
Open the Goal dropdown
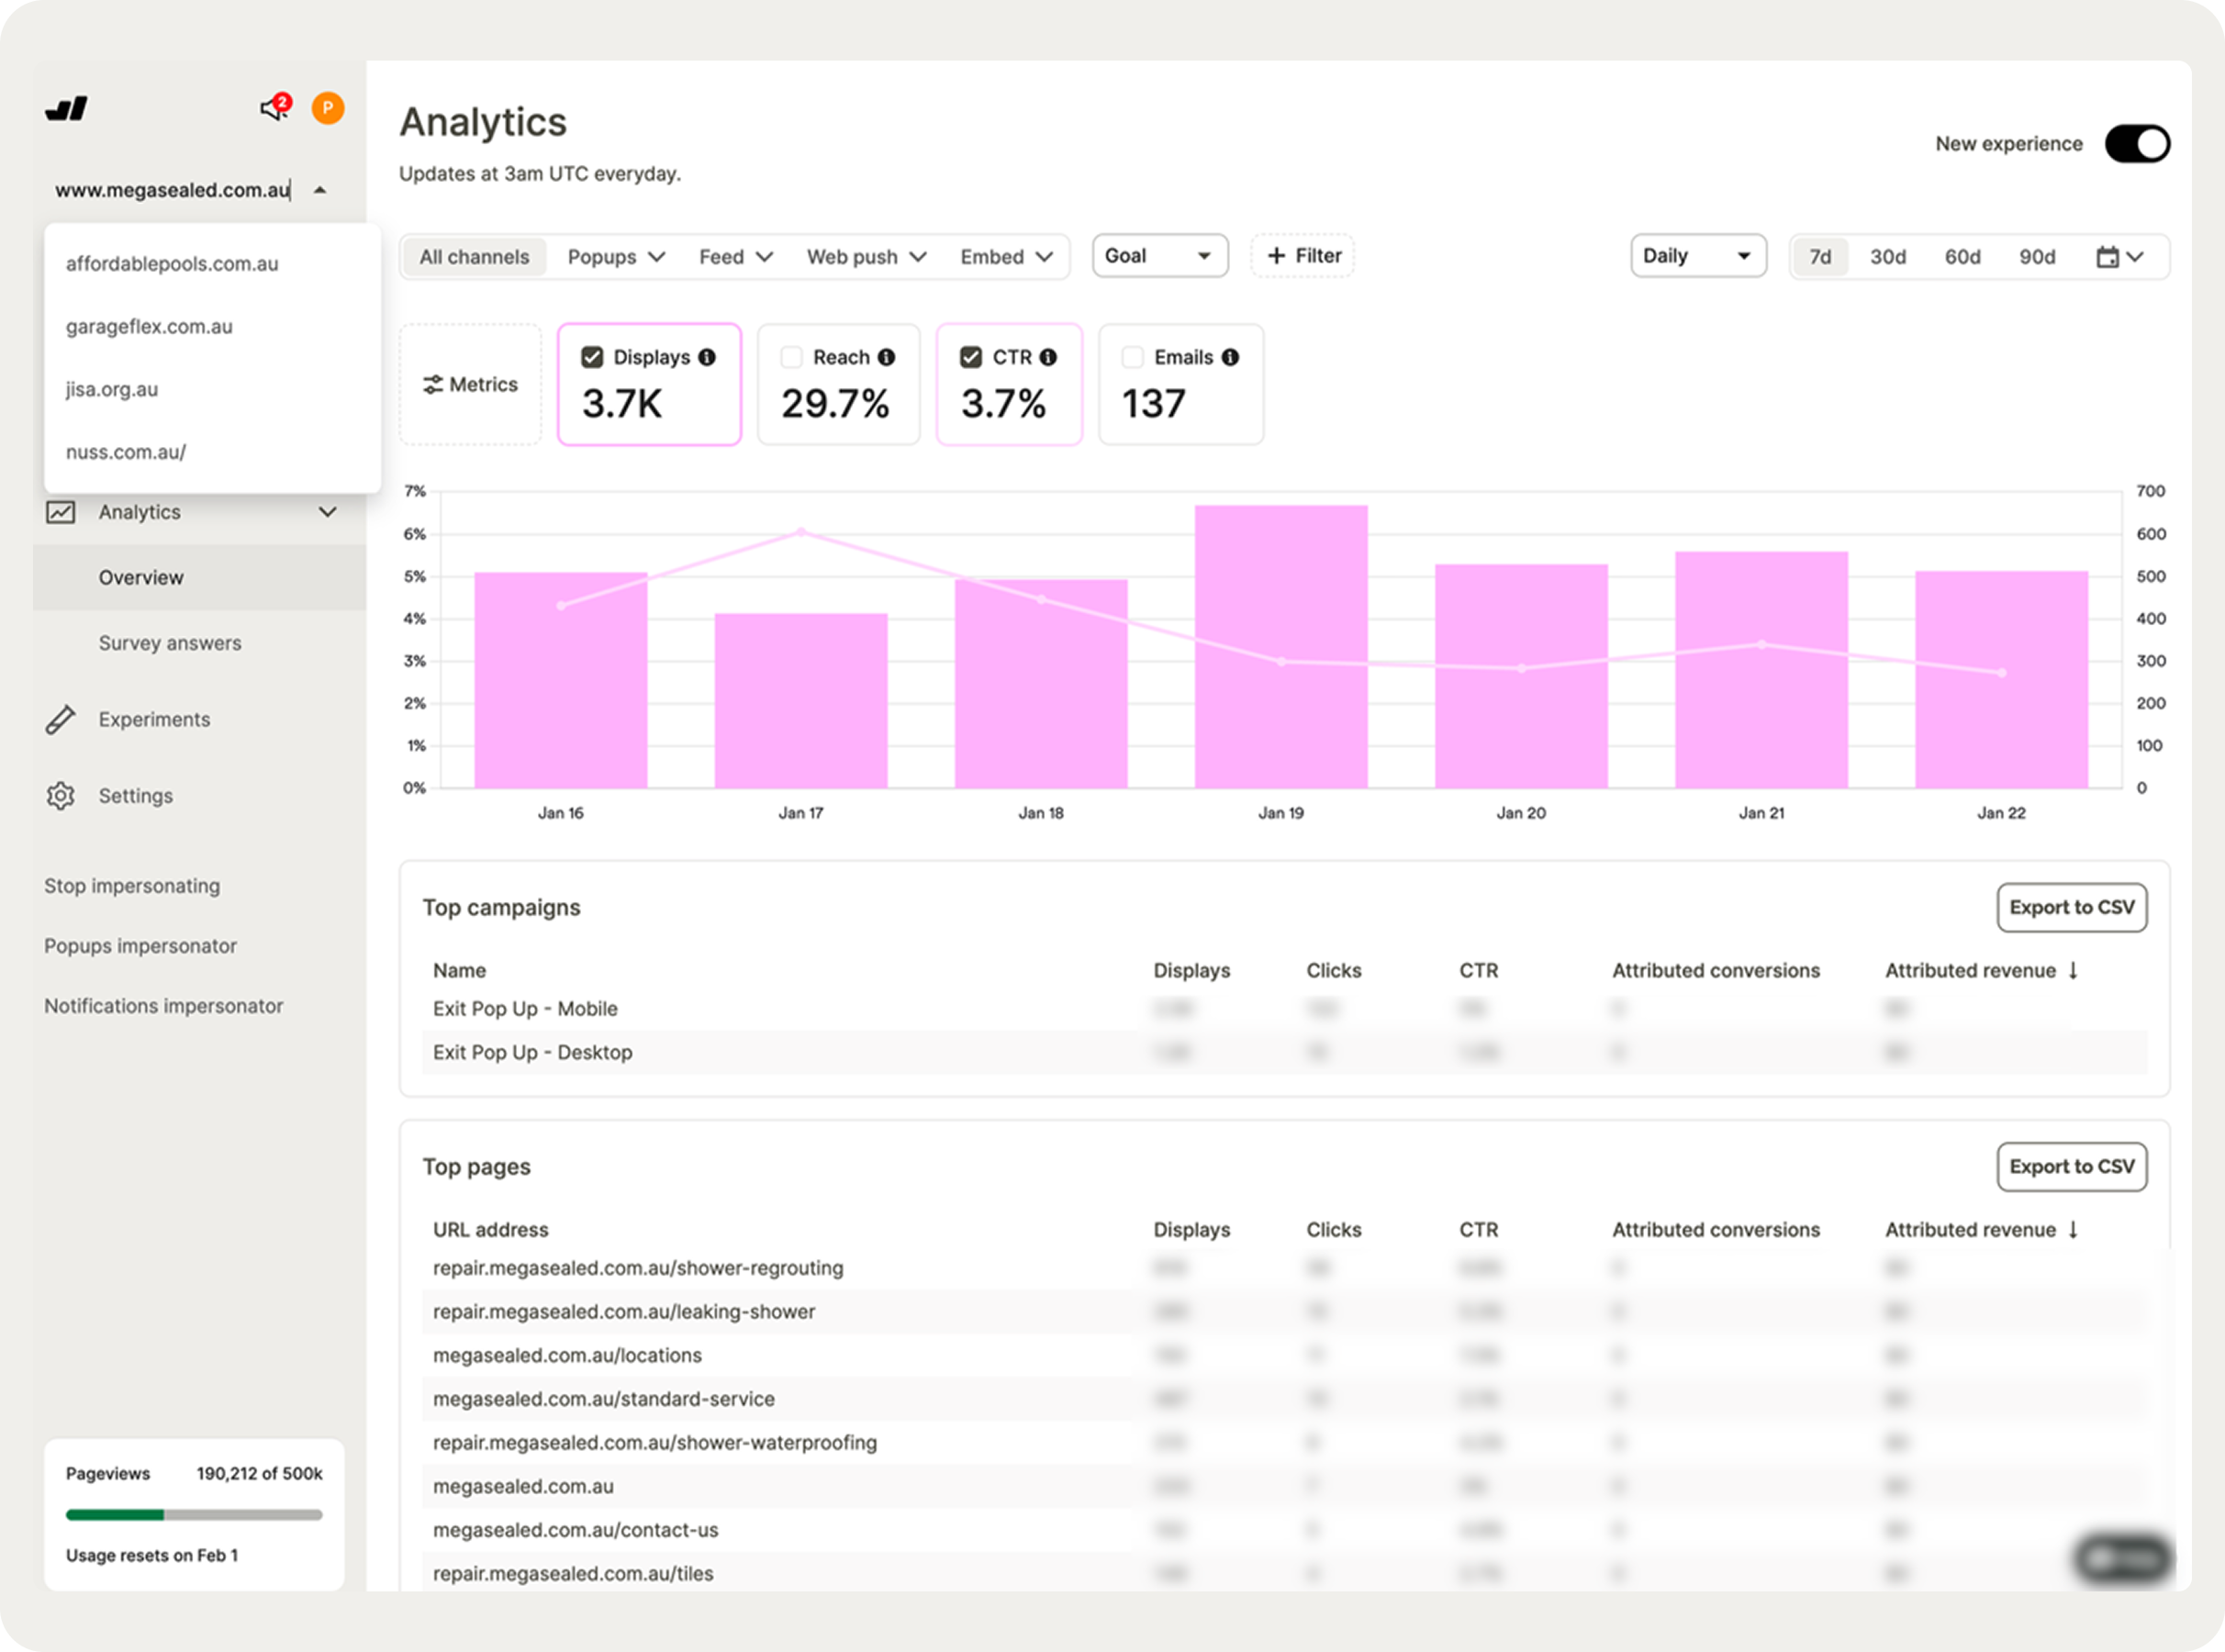coord(1159,256)
